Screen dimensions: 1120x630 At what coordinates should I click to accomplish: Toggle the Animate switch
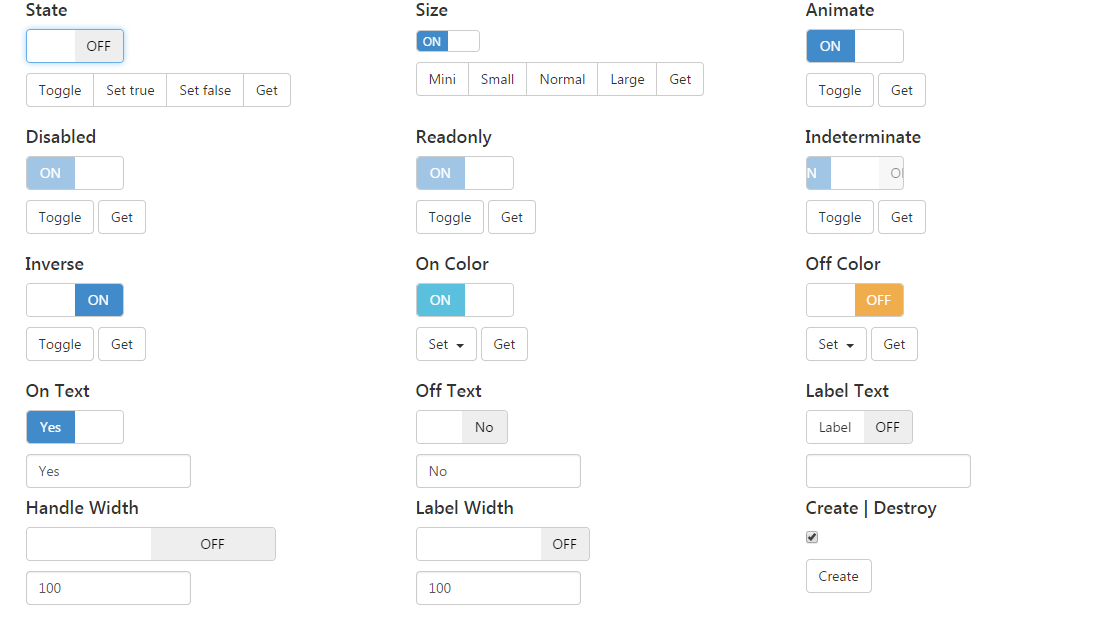(x=855, y=46)
